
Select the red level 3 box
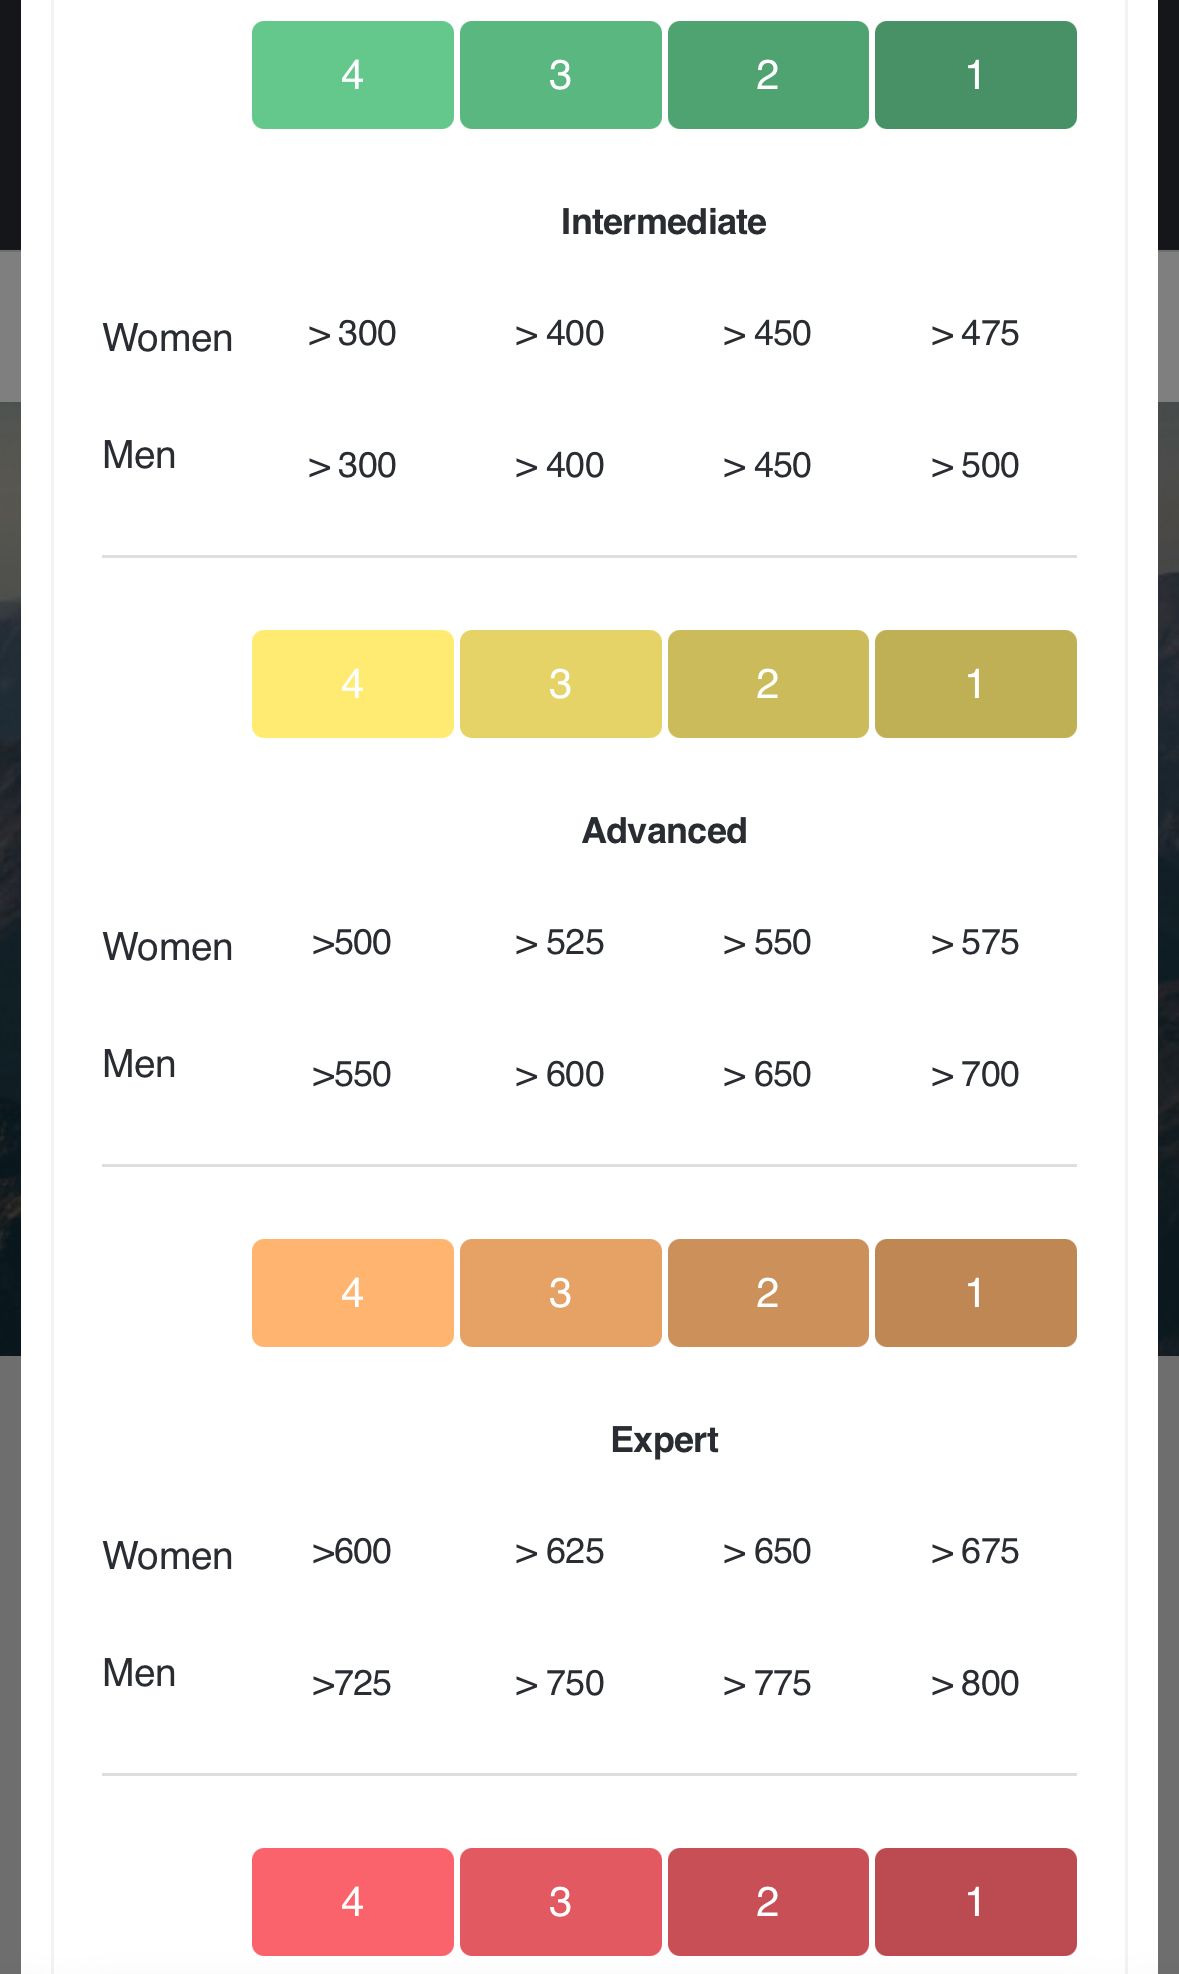click(x=560, y=1902)
